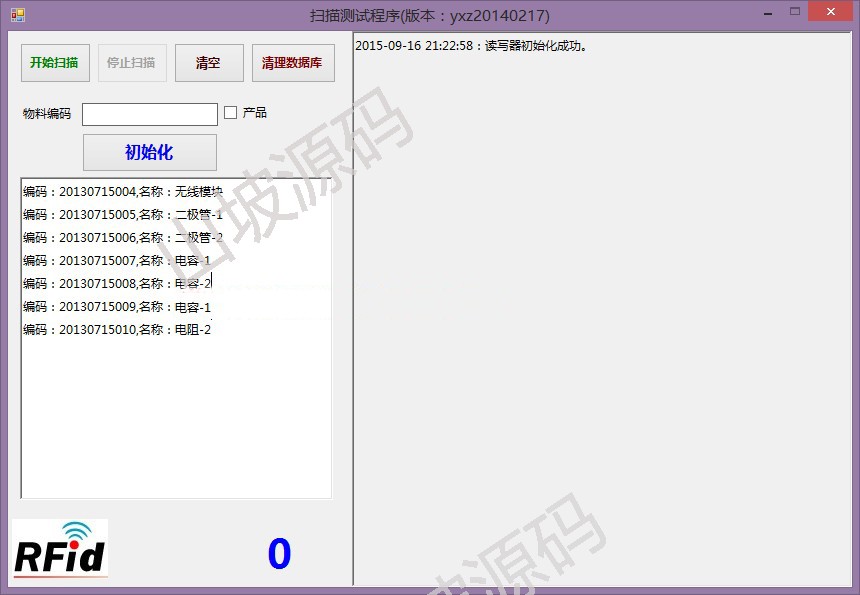The height and width of the screenshot is (595, 860).
Task: Close the scan test program window
Action: click(832, 12)
